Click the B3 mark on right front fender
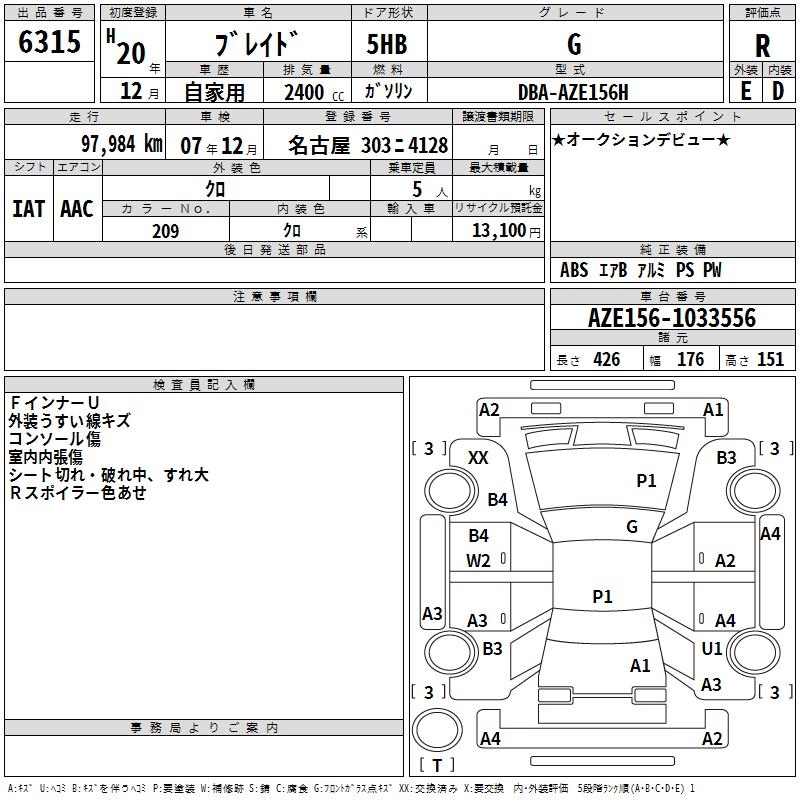 (x=726, y=458)
